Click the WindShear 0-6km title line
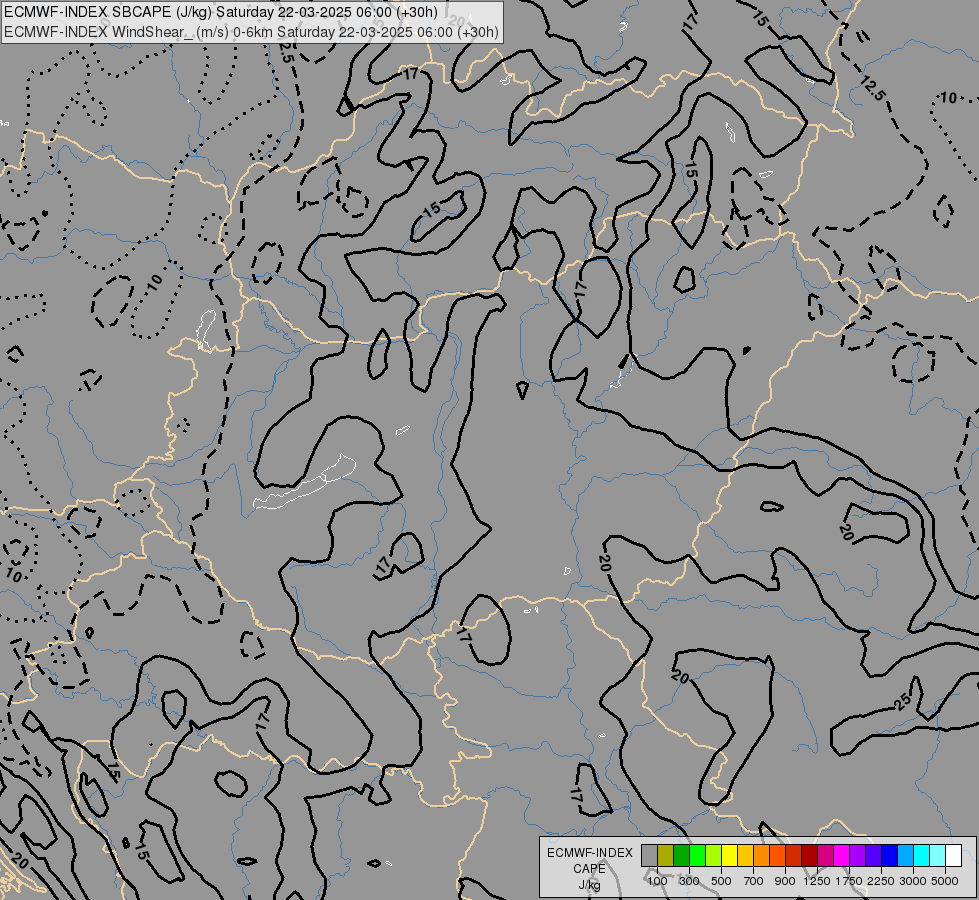Viewport: 979px width, 900px height. tap(251, 32)
